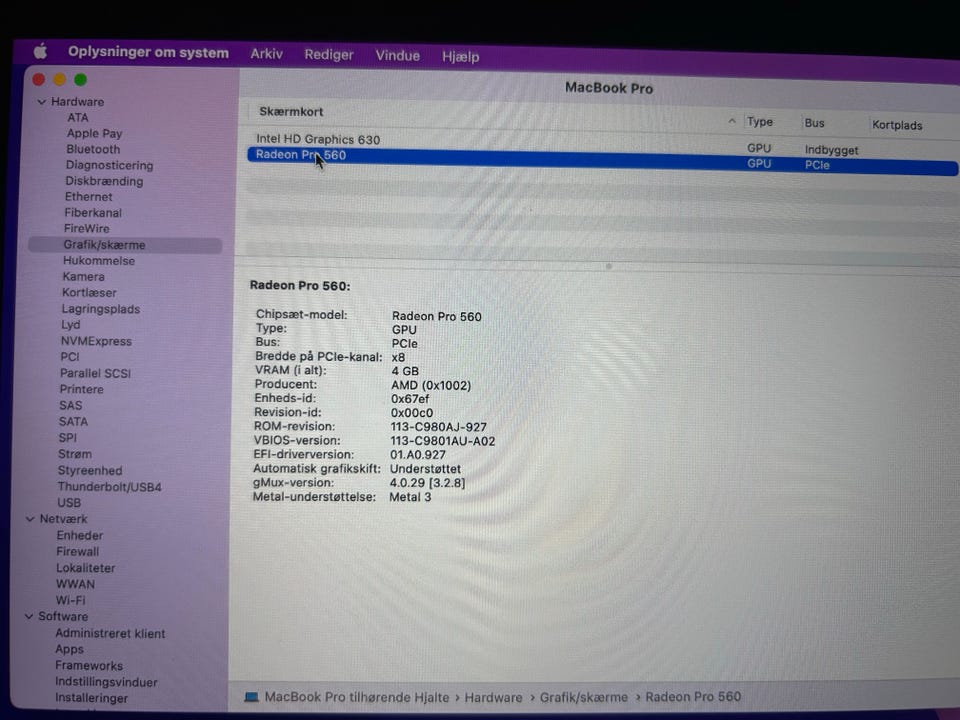960x720 pixels.
Task: Click Hardware in the path bar
Action: pyautogui.click(x=493, y=697)
